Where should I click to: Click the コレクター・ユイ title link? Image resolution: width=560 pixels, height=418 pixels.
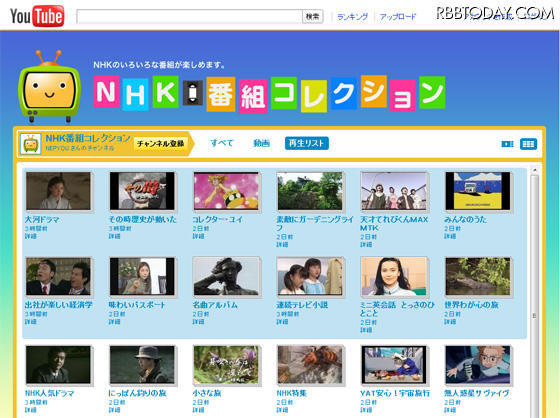point(218,219)
